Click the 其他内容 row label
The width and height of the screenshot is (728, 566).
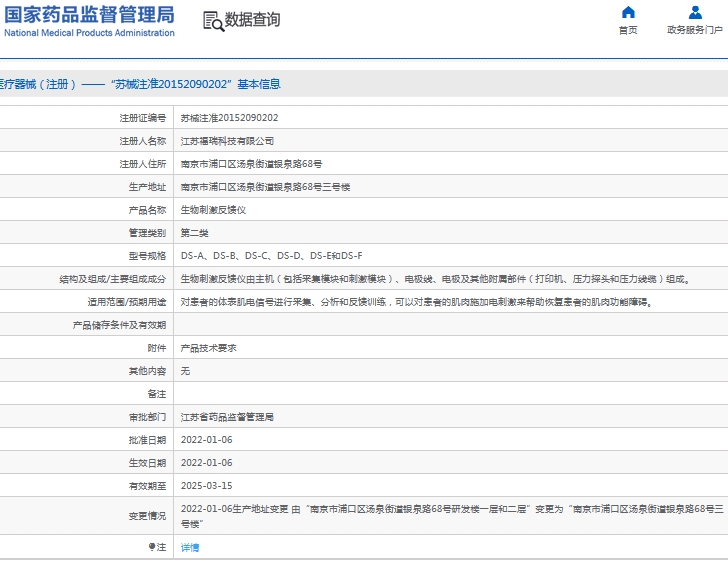[147, 371]
